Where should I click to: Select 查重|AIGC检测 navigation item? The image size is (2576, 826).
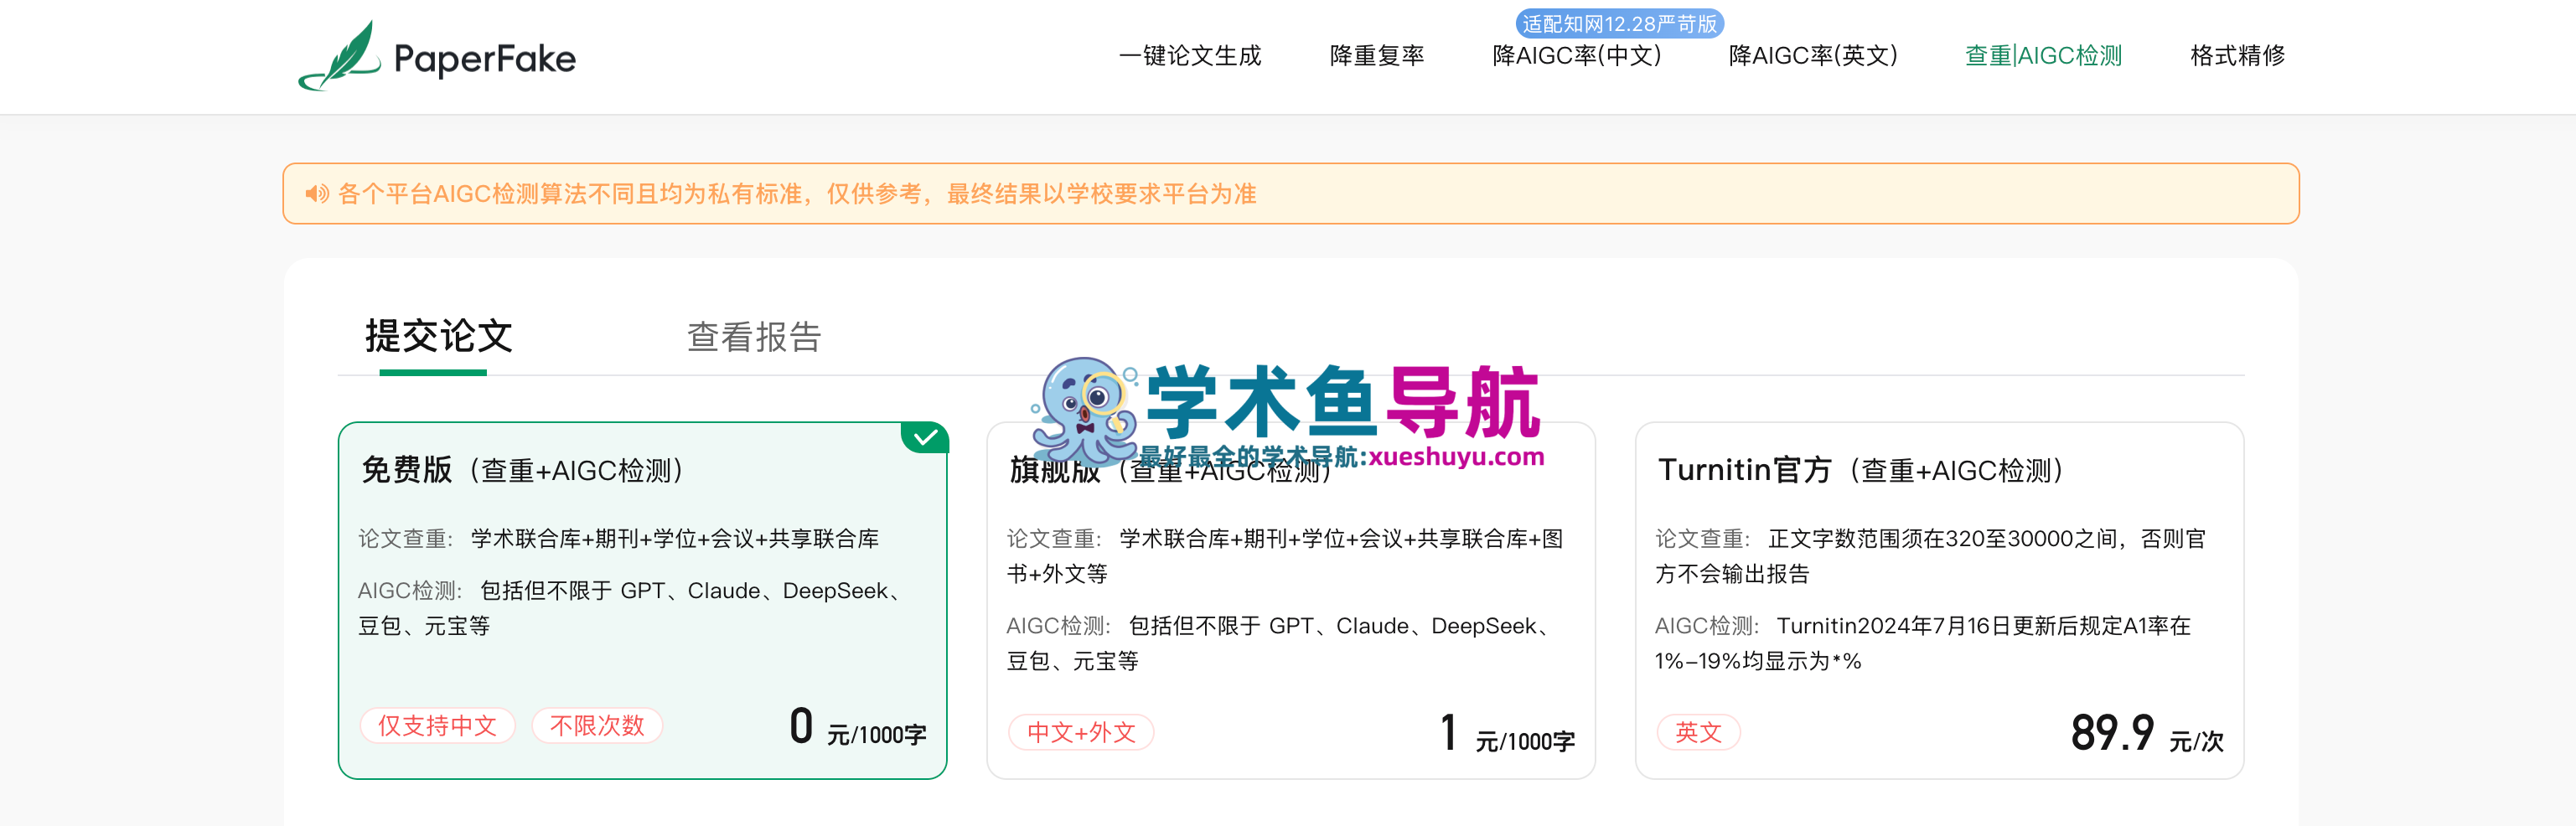pyautogui.click(x=2043, y=56)
